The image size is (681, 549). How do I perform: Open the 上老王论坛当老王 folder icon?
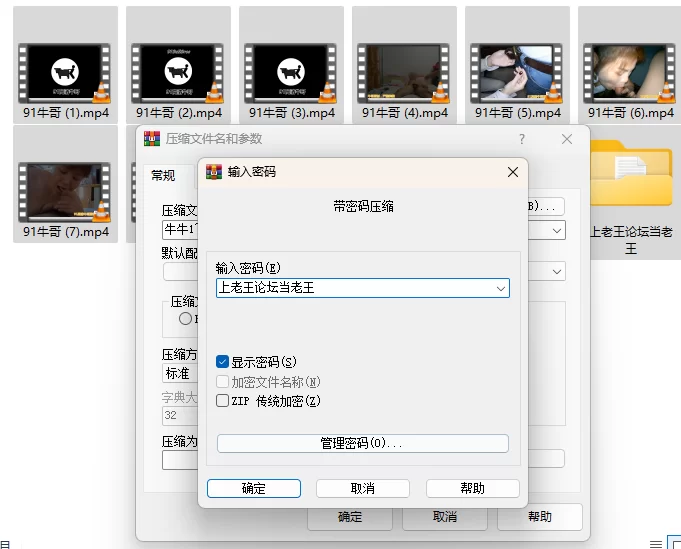click(x=631, y=174)
